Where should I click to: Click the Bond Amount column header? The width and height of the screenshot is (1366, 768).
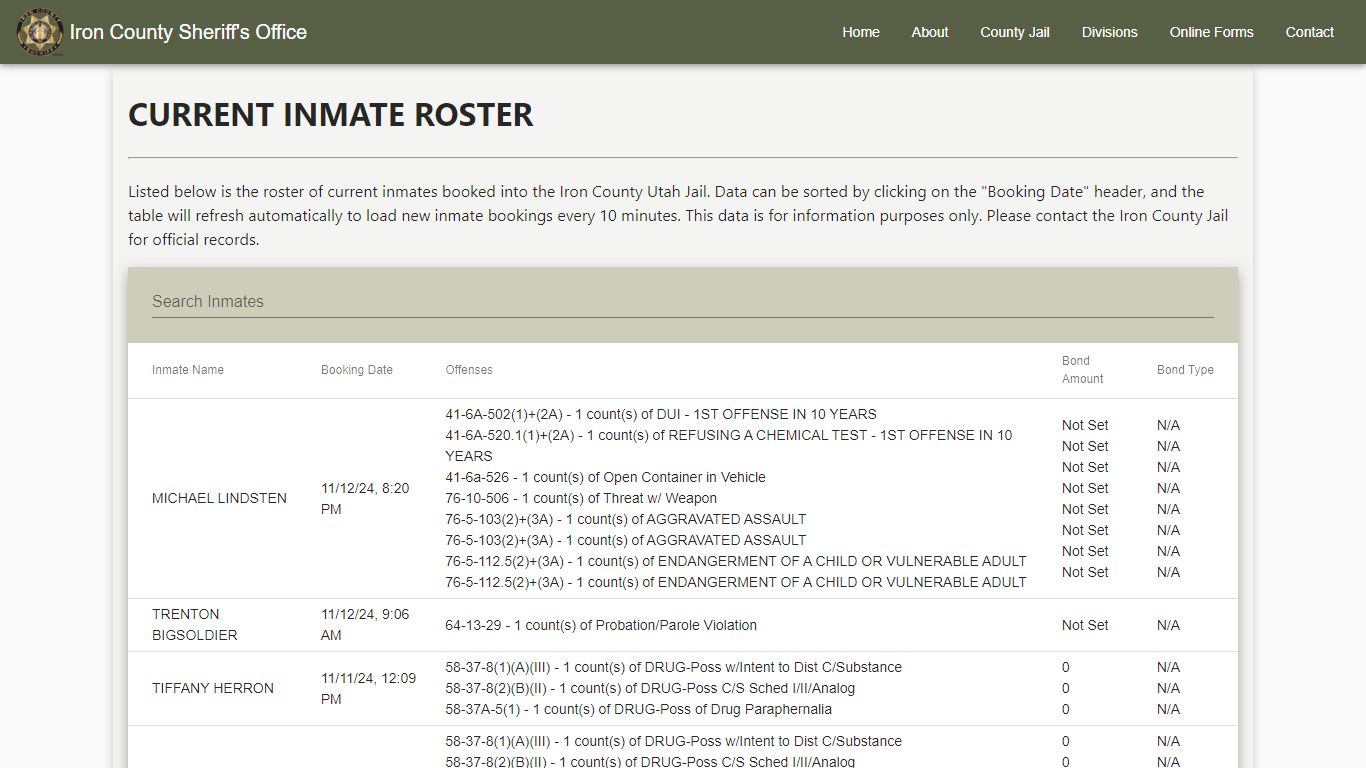coord(1083,370)
